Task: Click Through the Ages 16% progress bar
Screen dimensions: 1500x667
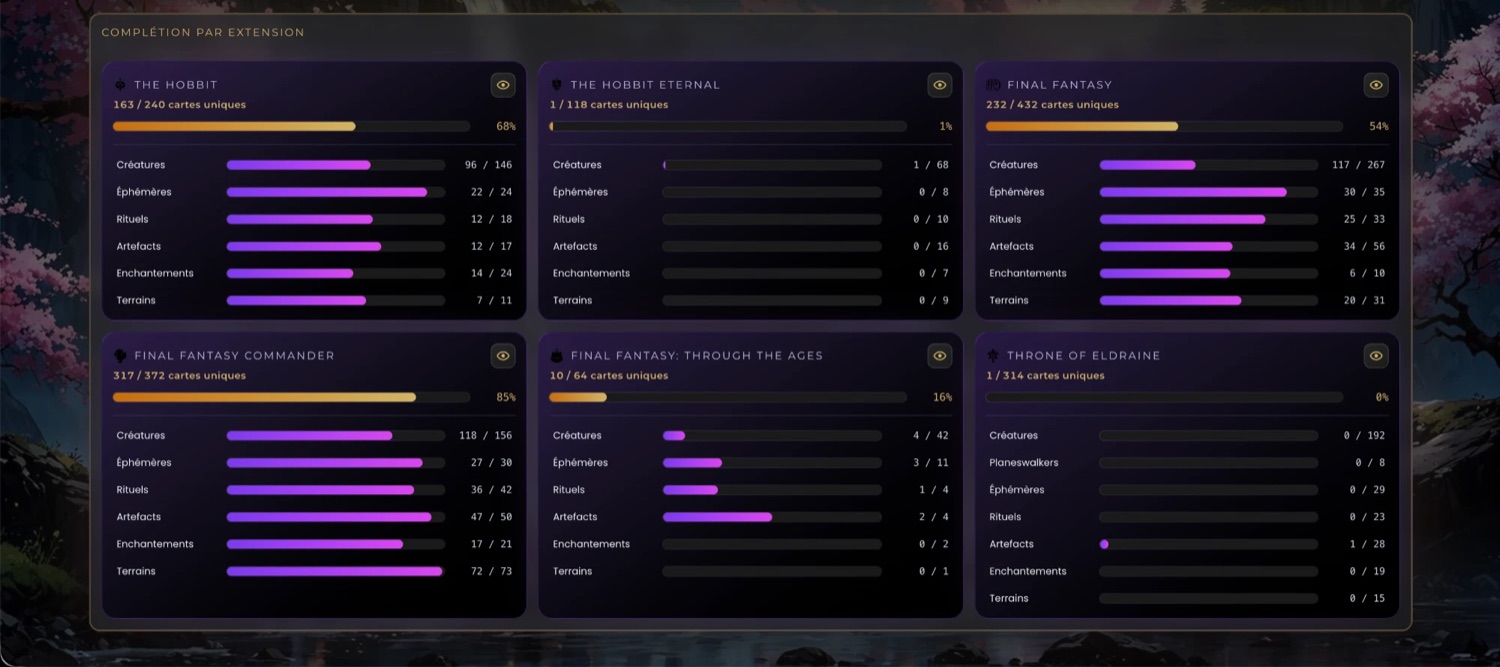Action: (728, 398)
